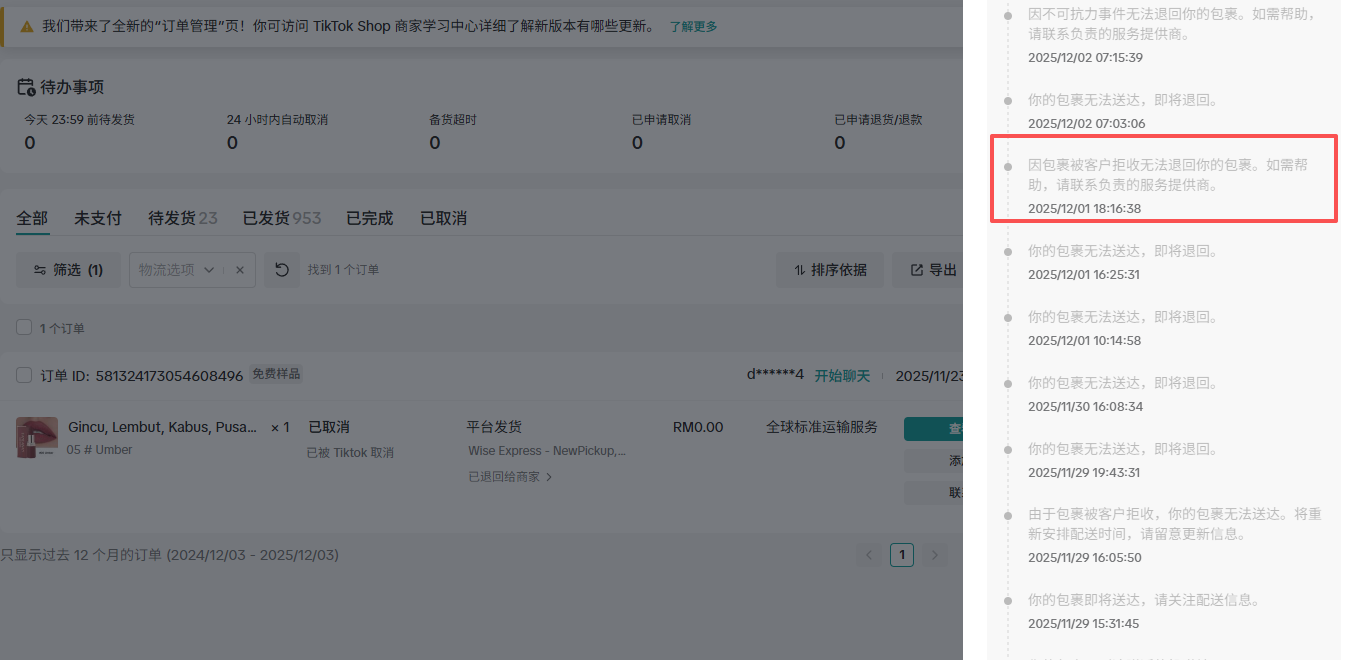Screen dimensions: 1357x660
Task: Go to next page with the right arrow
Action: coord(933,554)
